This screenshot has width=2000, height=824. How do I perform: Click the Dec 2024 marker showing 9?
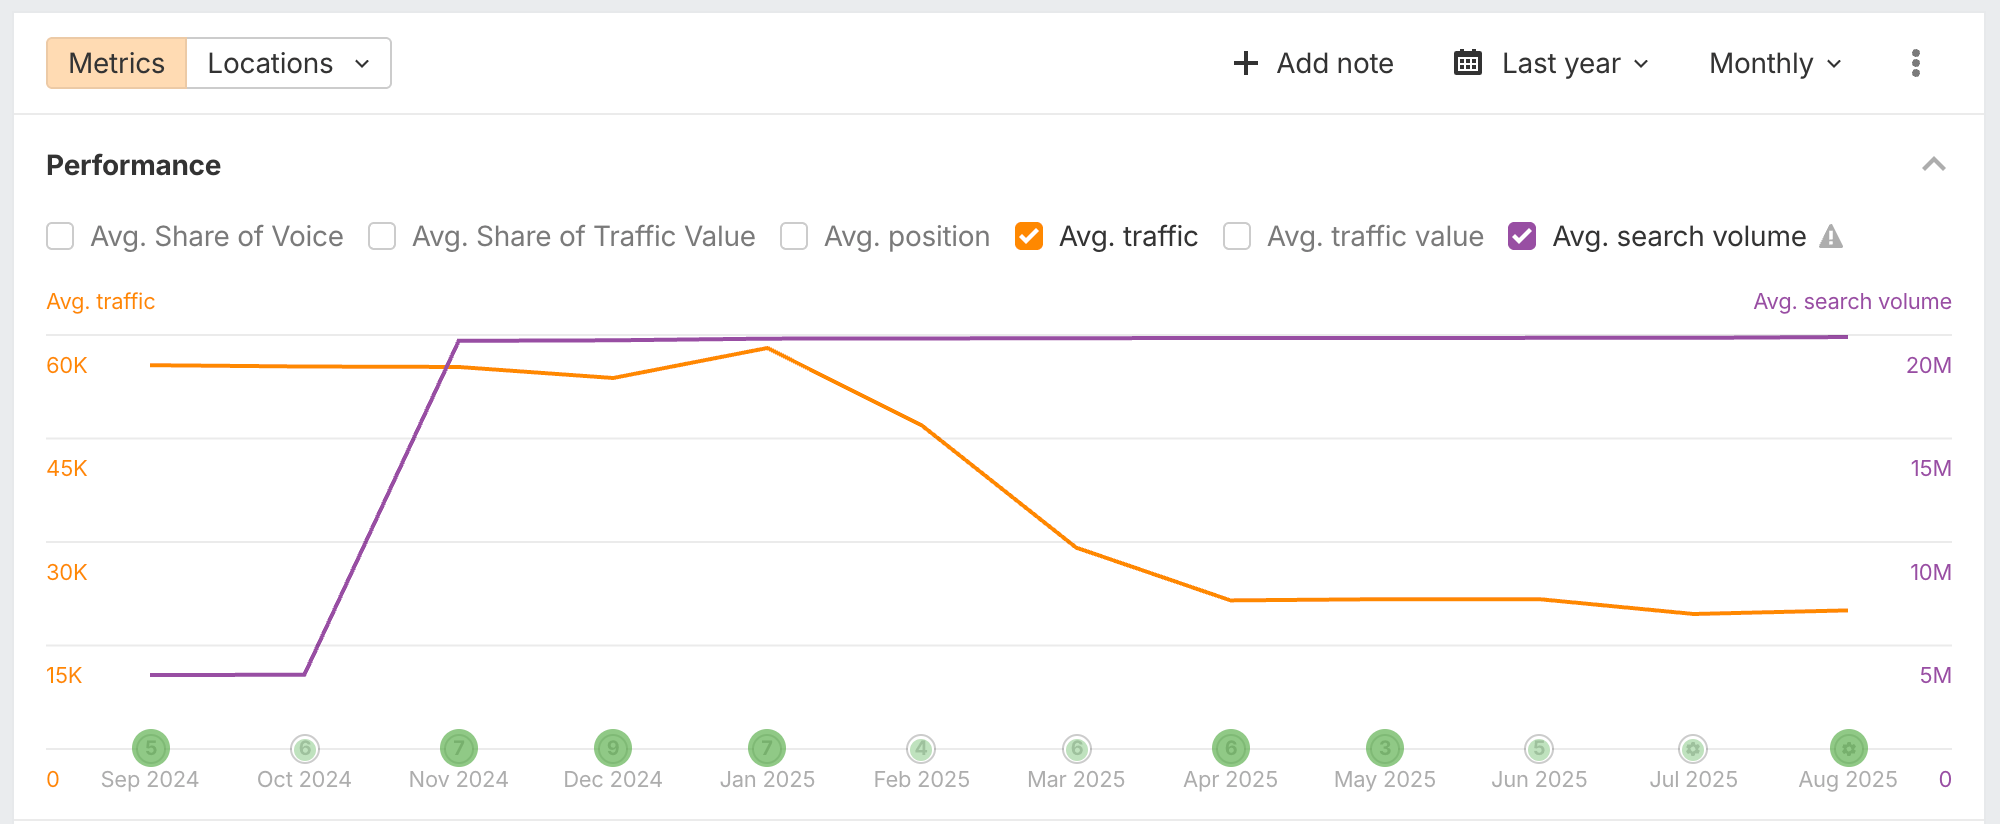click(613, 748)
